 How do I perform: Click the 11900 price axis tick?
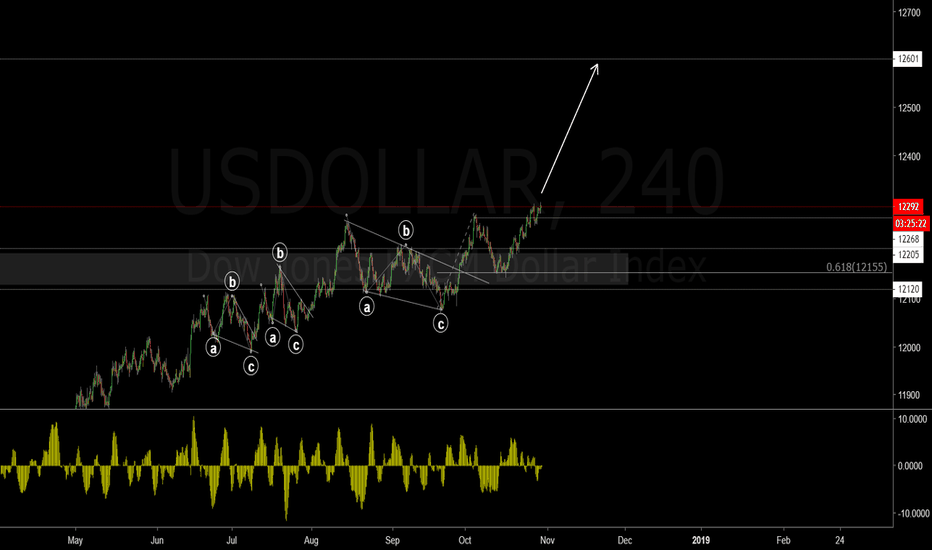pyautogui.click(x=909, y=395)
